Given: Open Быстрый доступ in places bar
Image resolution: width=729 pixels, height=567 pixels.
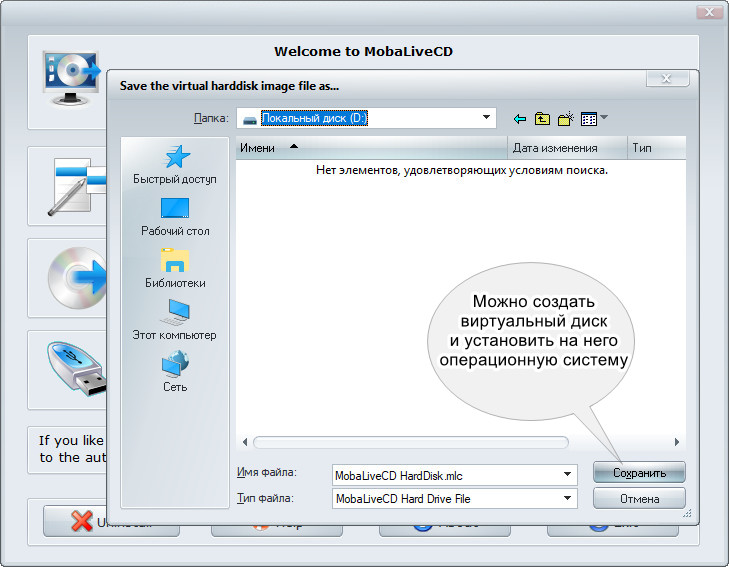Looking at the screenshot, I should click(x=175, y=165).
